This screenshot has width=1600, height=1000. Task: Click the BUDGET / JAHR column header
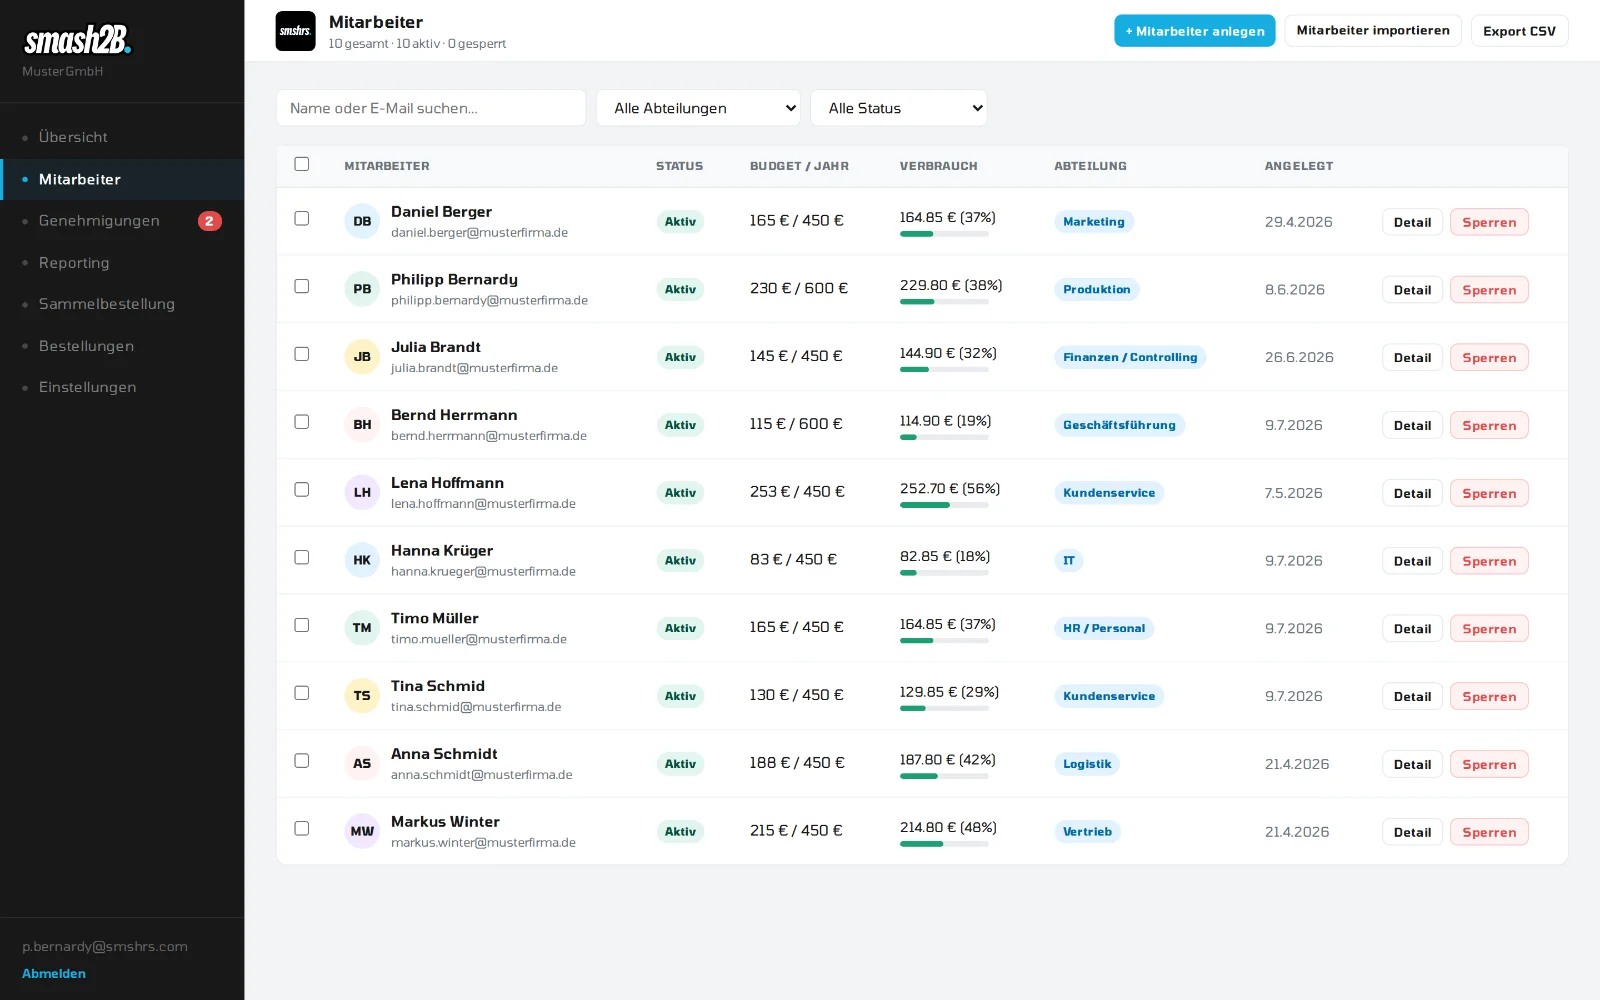point(799,166)
